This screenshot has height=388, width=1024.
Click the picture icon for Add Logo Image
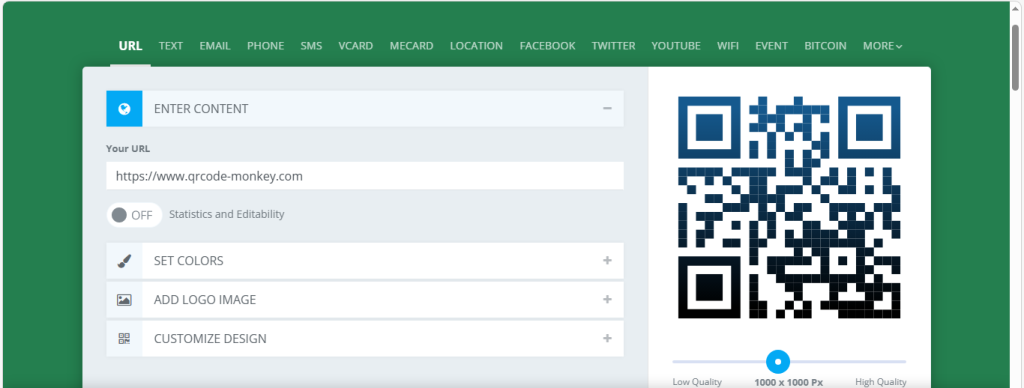[124, 300]
